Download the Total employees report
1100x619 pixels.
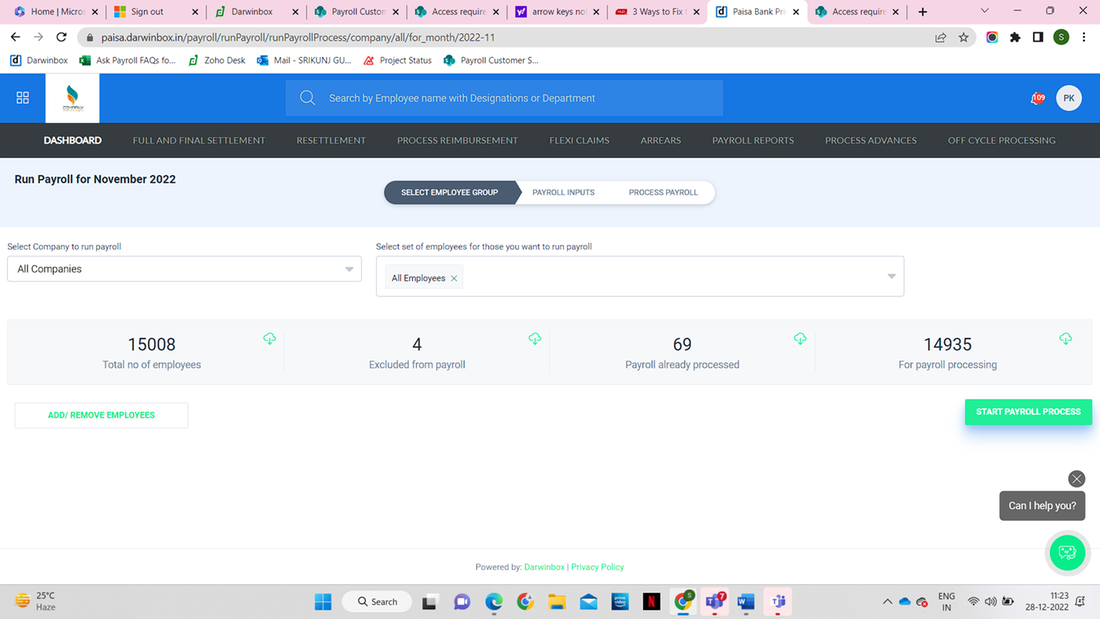(269, 339)
